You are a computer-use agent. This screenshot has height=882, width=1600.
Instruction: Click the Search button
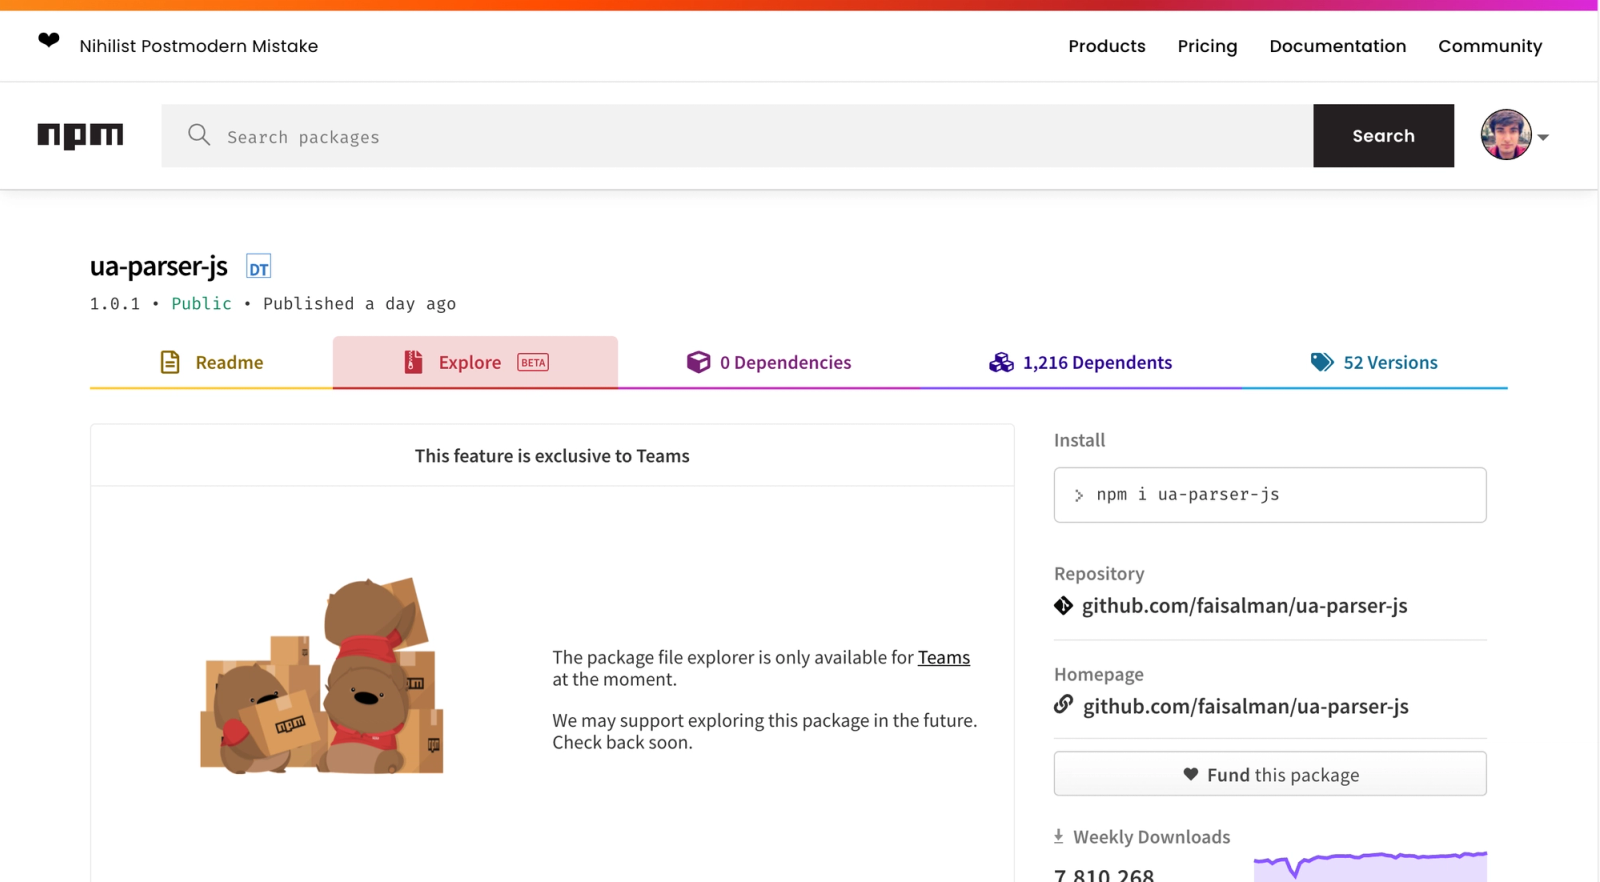(x=1383, y=135)
